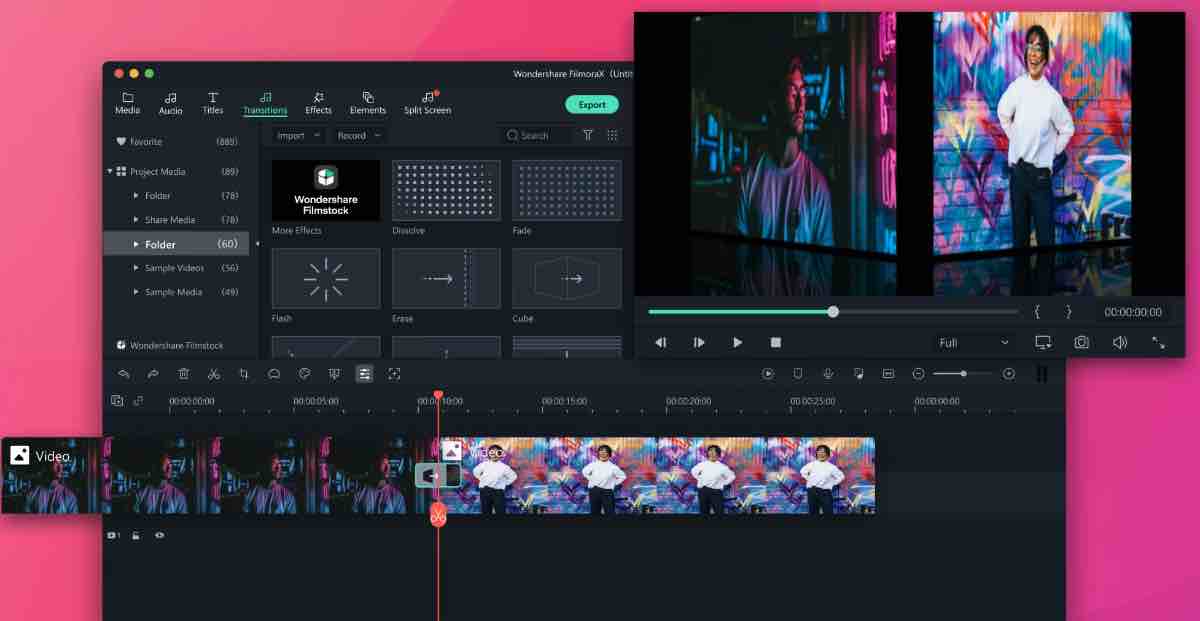The image size is (1200, 621).
Task: Click the Export button
Action: coord(592,104)
